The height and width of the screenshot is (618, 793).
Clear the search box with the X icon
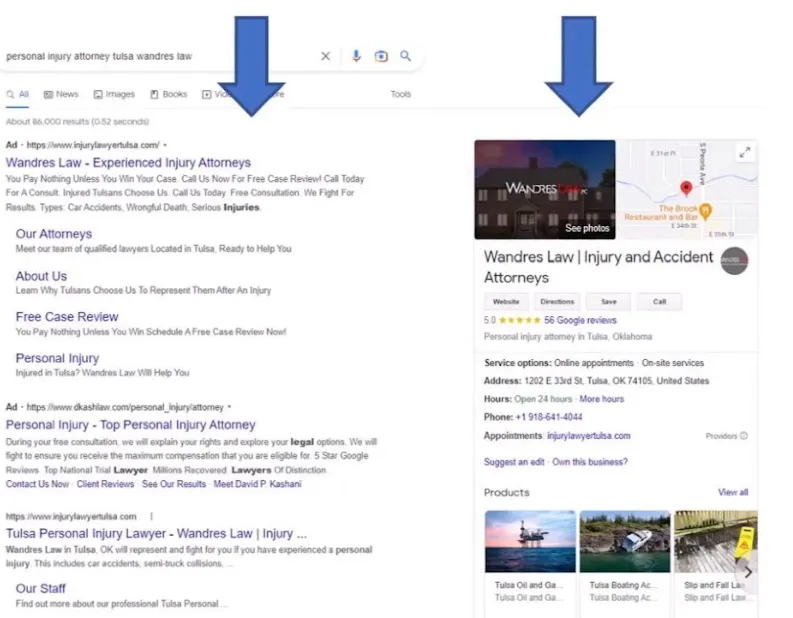pos(325,56)
